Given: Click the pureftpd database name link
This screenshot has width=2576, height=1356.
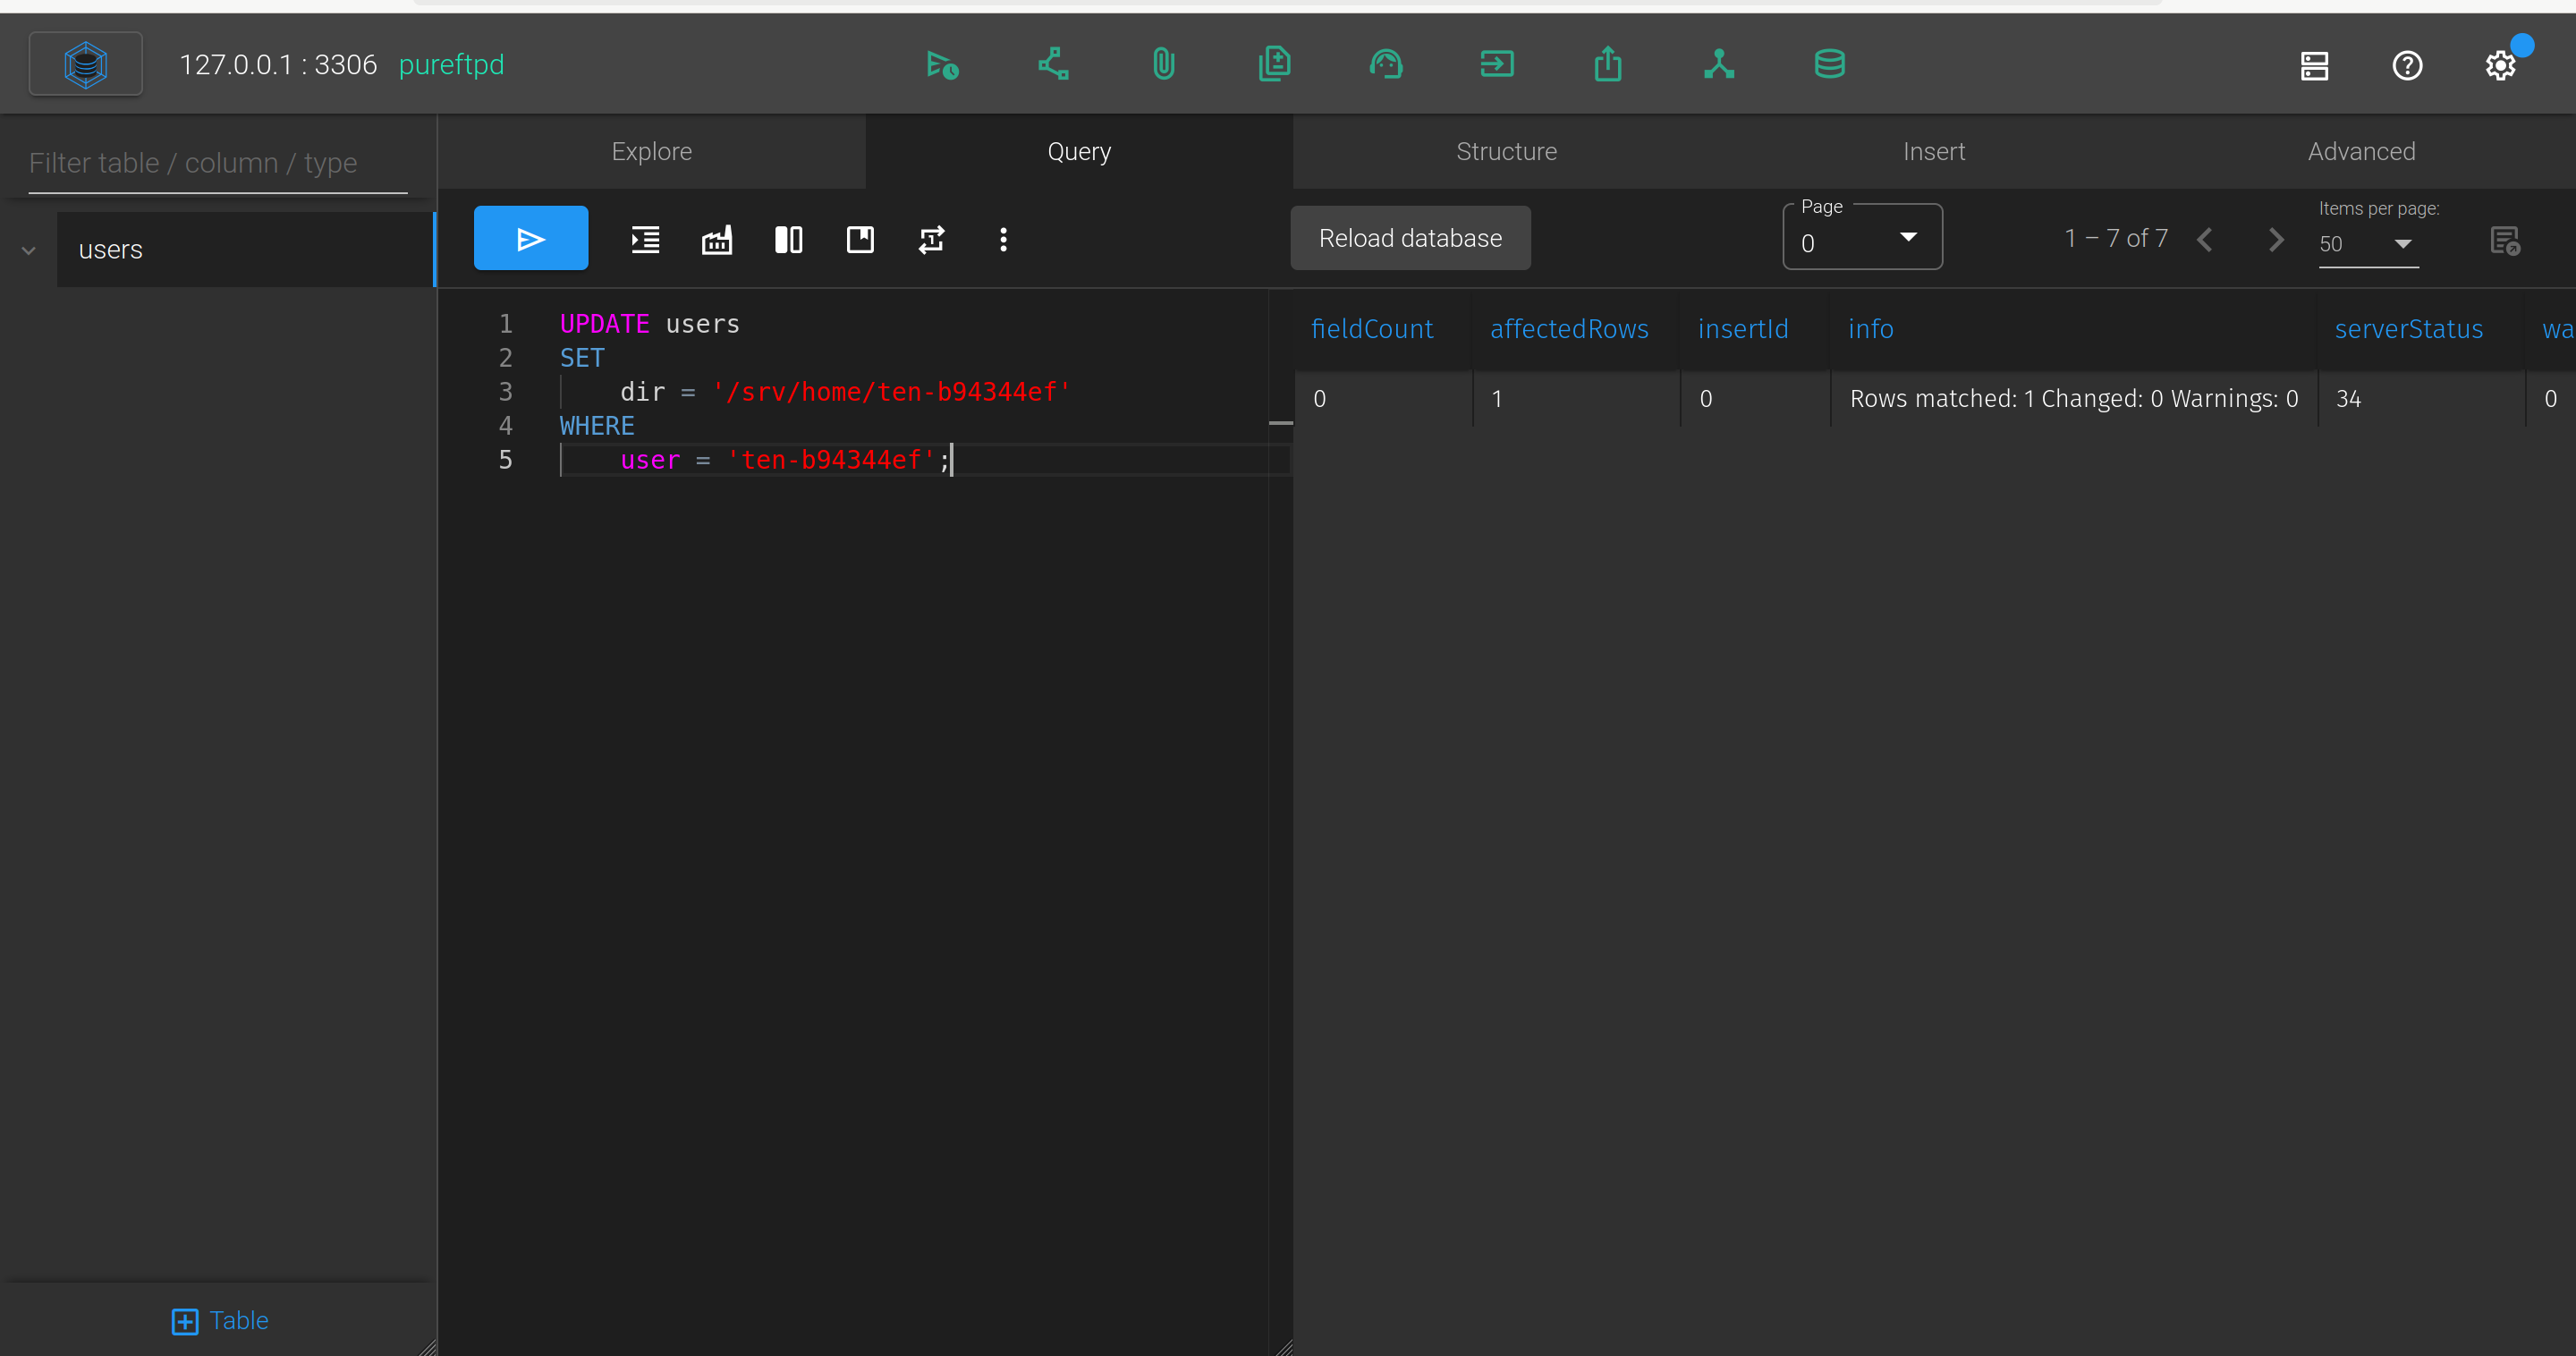Looking at the screenshot, I should click(451, 64).
